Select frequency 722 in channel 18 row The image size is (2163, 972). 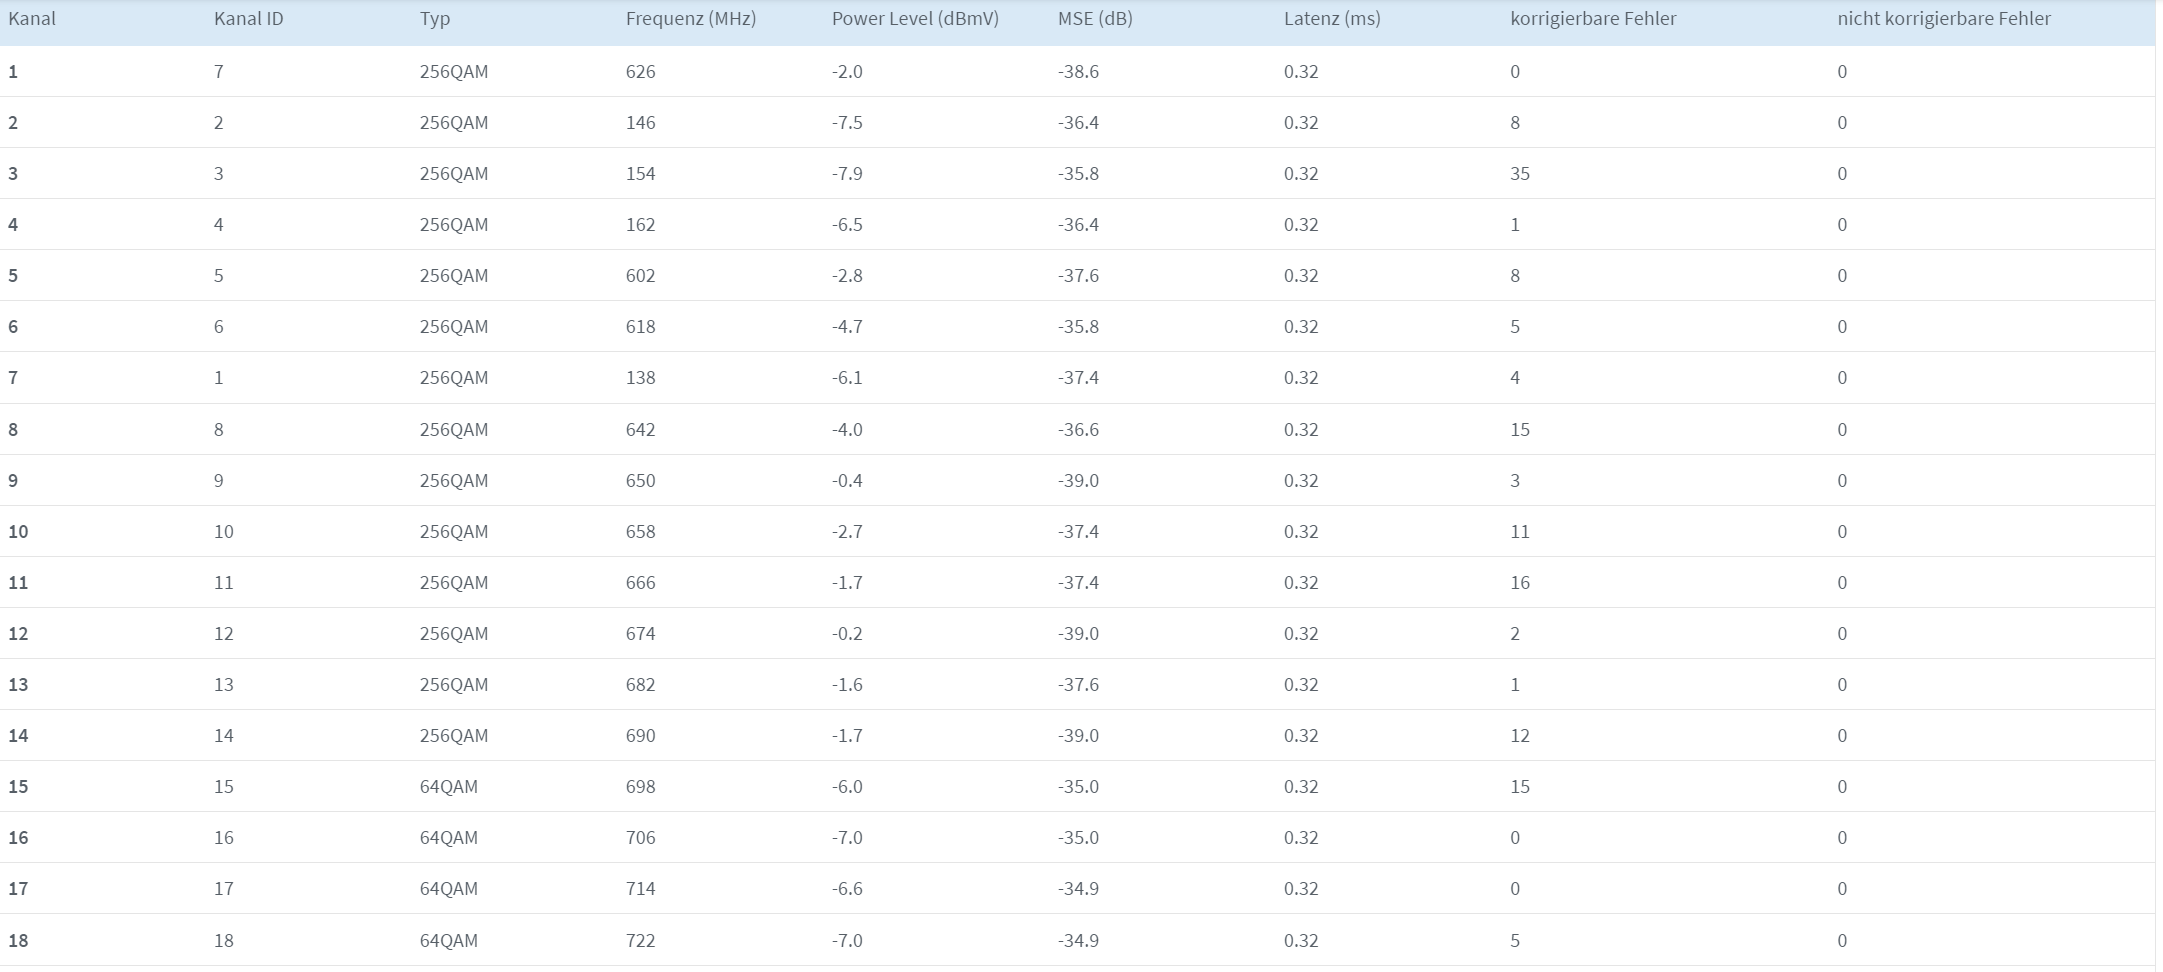tap(641, 941)
